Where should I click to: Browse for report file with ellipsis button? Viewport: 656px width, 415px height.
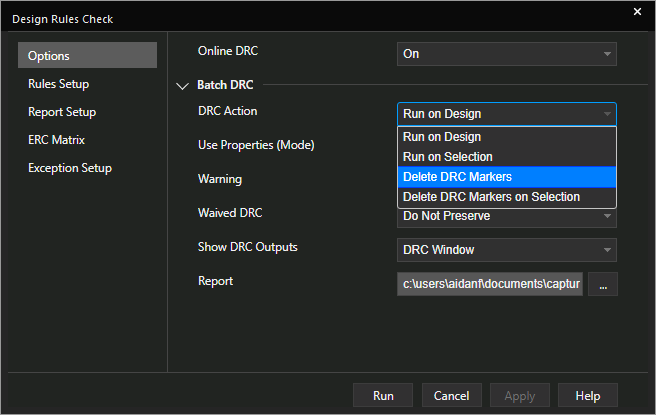(603, 284)
